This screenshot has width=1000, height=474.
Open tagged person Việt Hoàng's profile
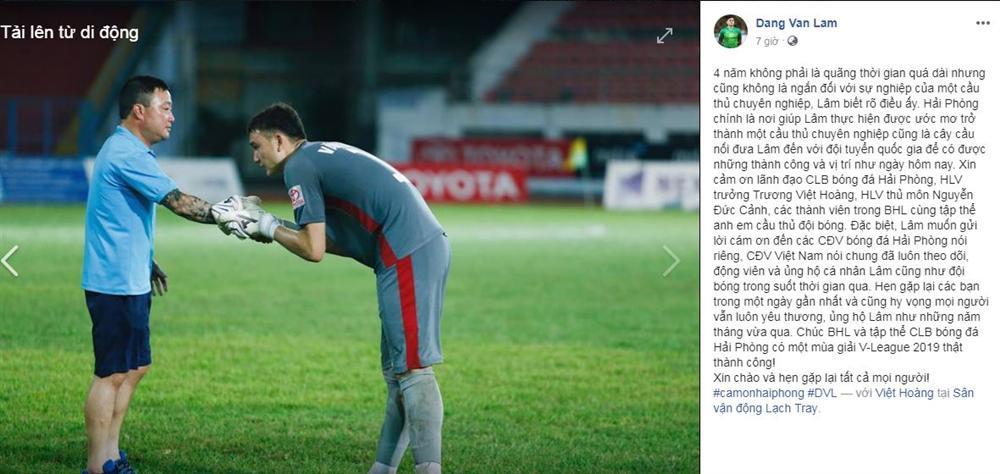[904, 394]
